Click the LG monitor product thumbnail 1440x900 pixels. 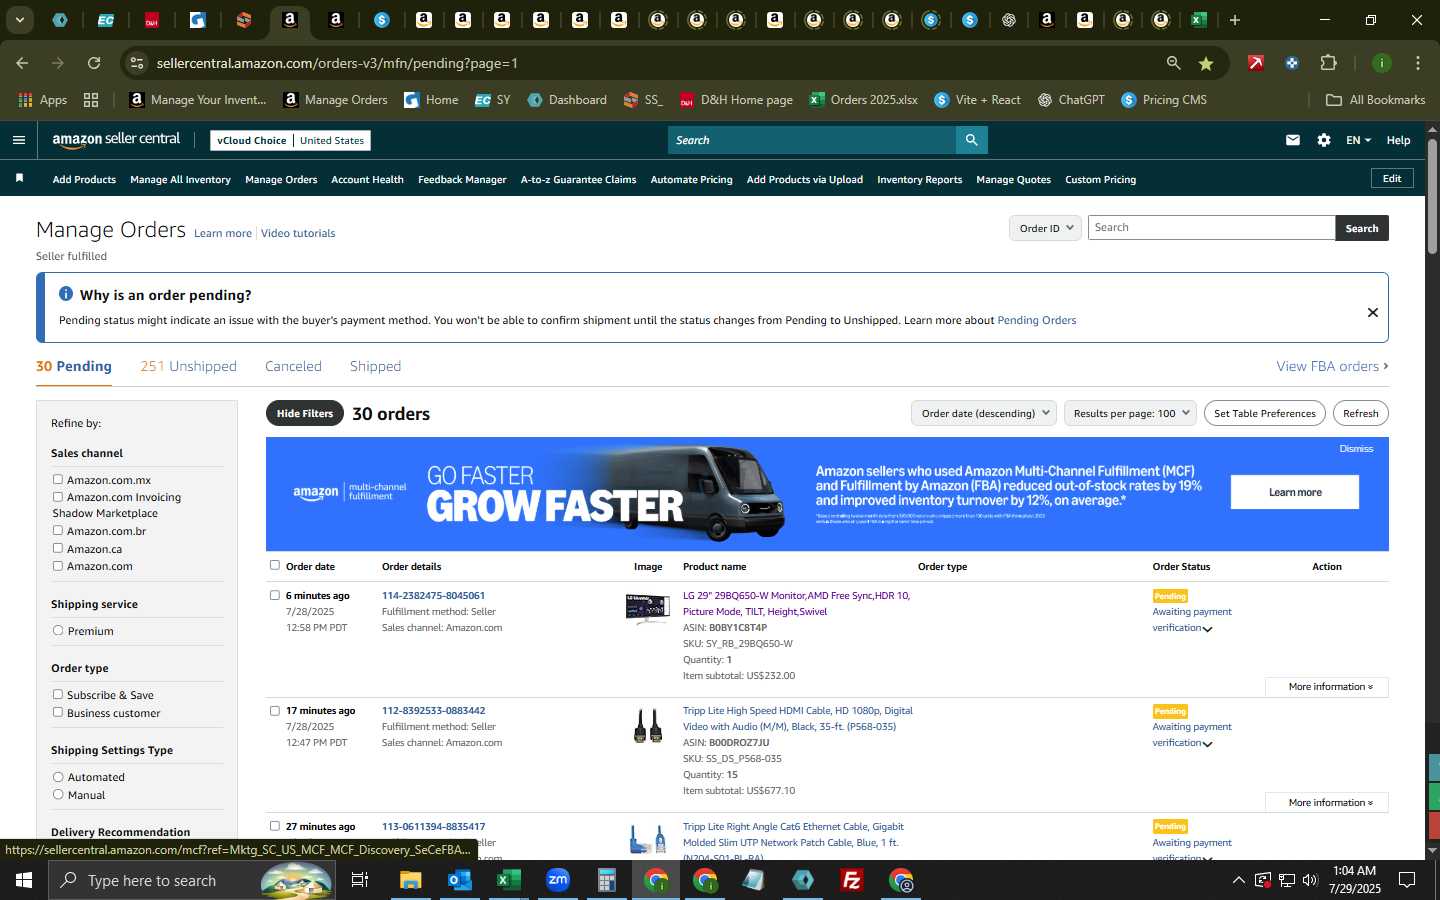647,609
